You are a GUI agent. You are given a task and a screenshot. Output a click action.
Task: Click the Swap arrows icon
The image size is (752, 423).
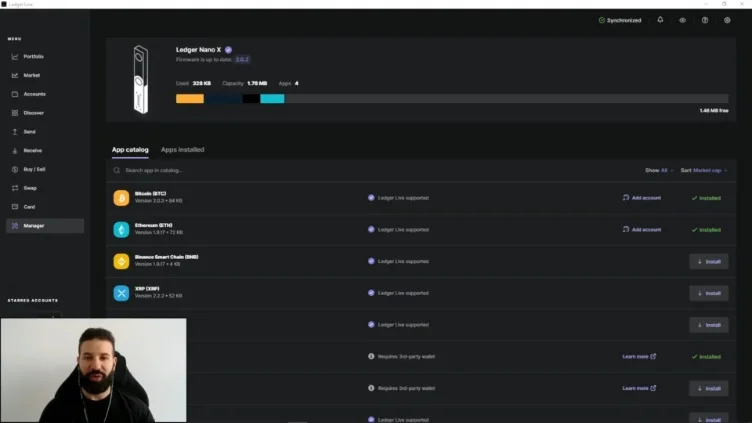(15, 188)
